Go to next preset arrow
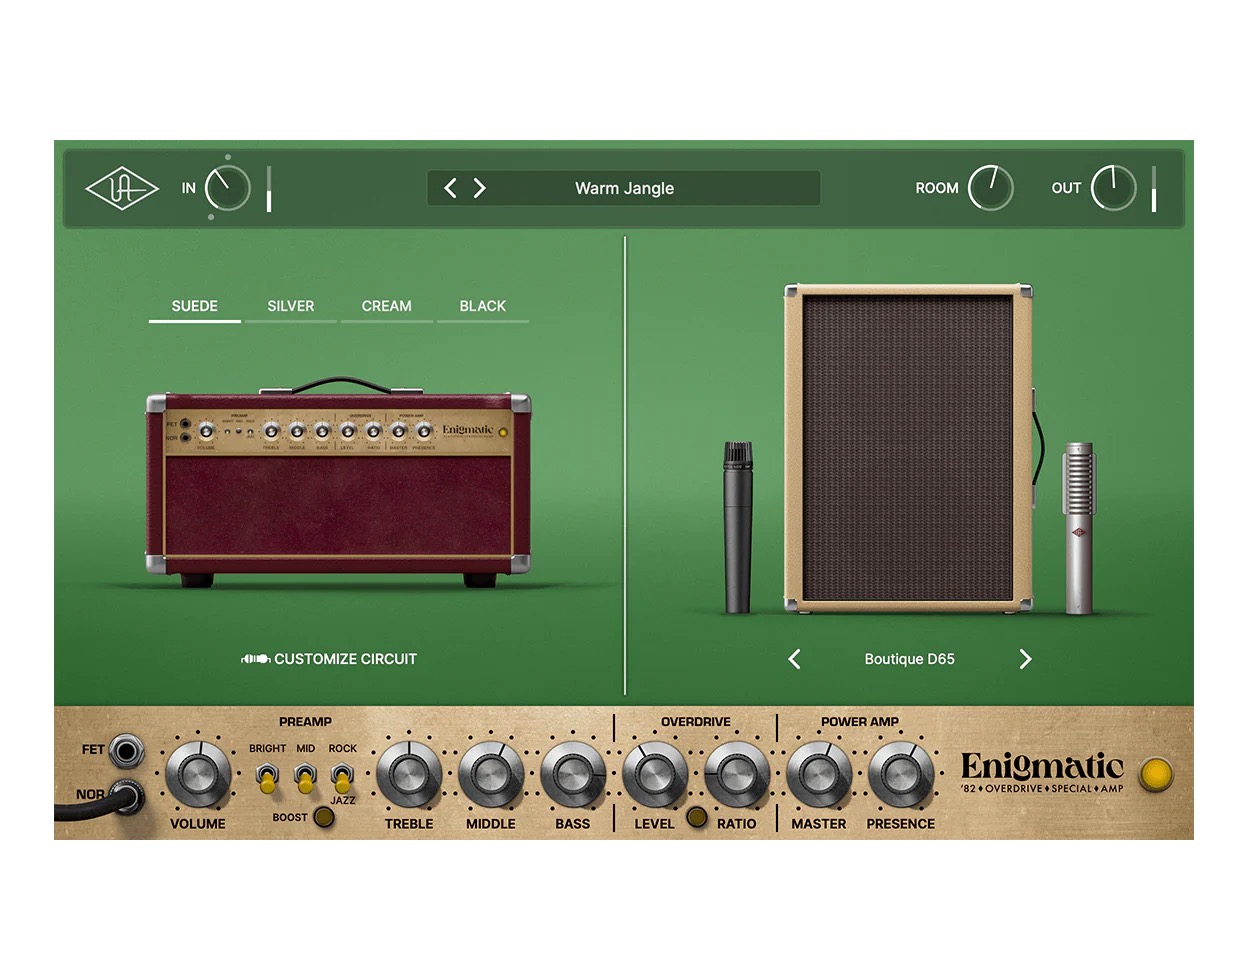 [479, 188]
